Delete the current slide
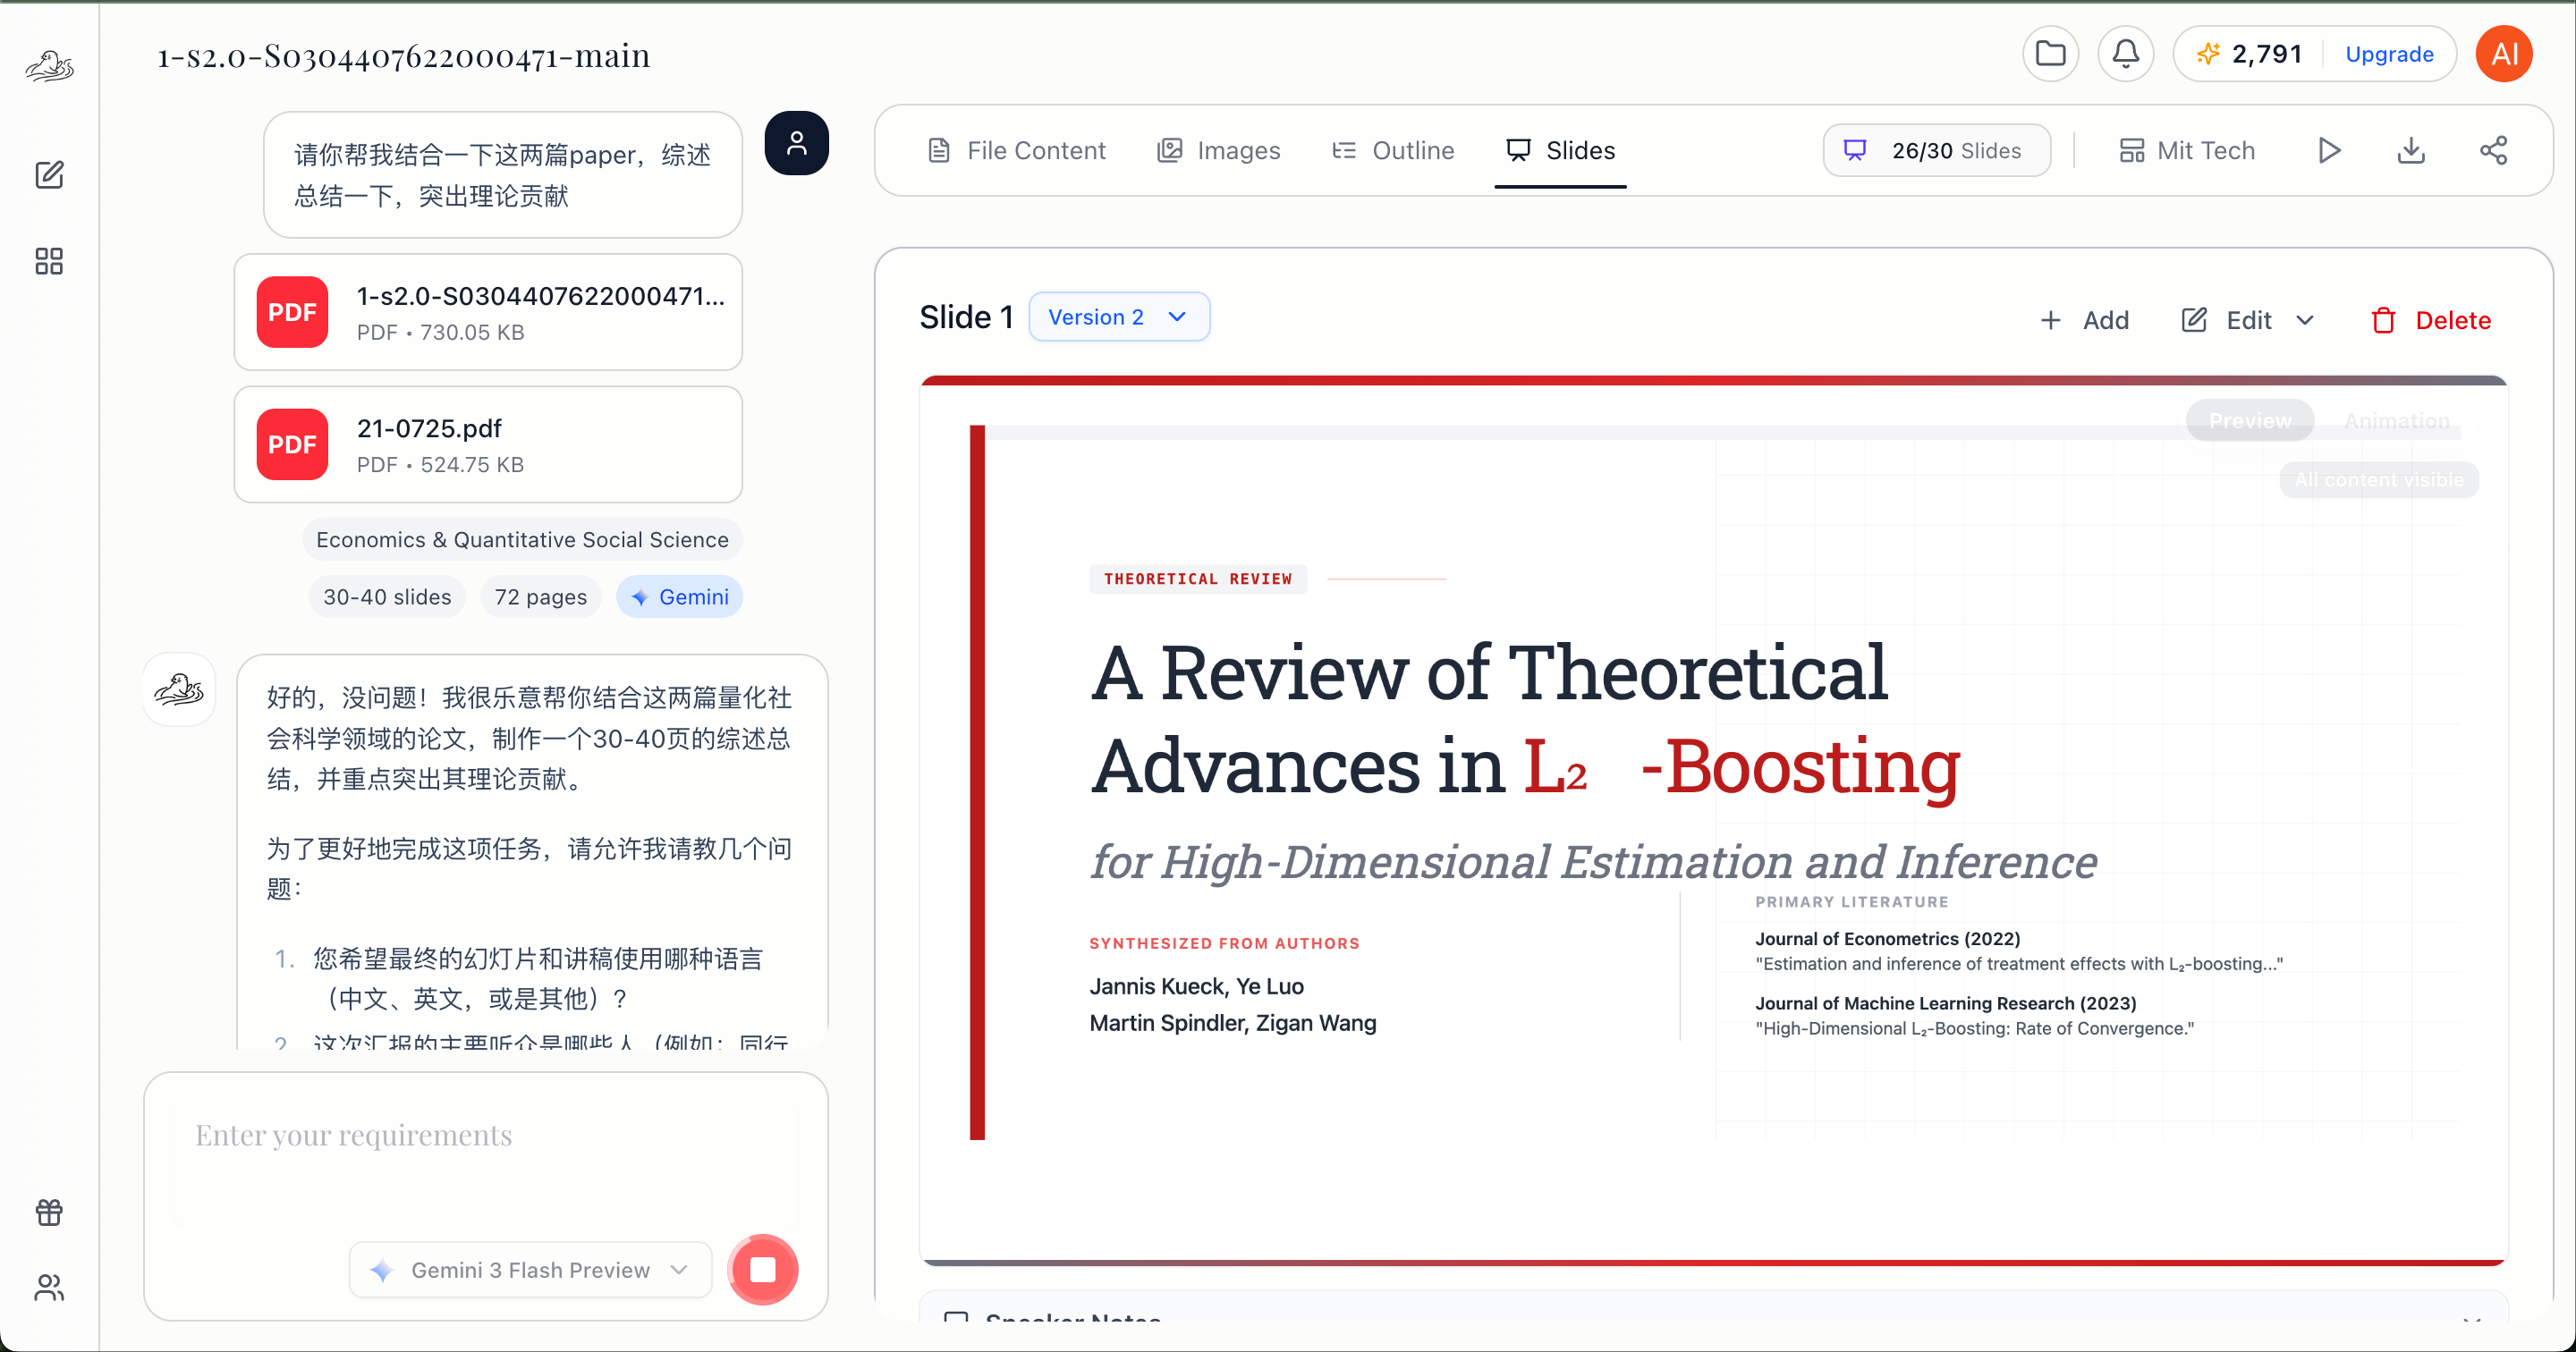Screen dimensions: 2576x1352 [2430, 321]
